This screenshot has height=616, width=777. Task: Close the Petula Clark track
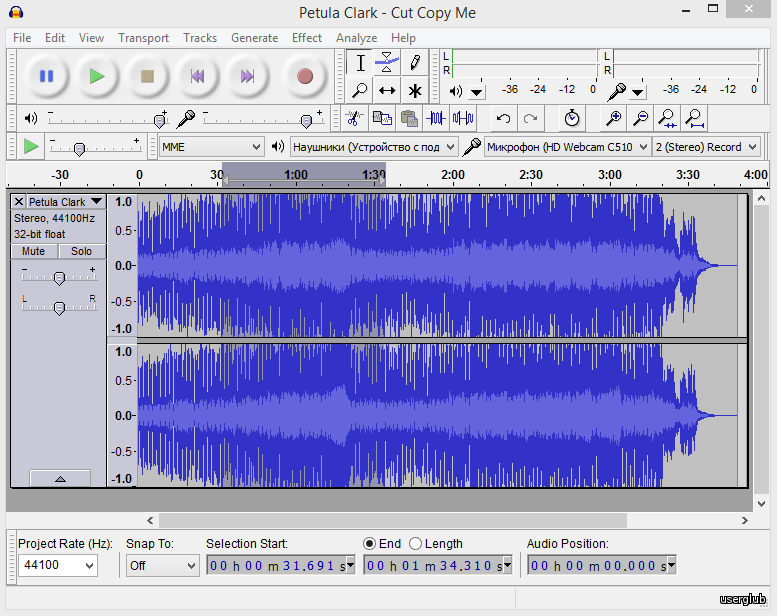(18, 202)
